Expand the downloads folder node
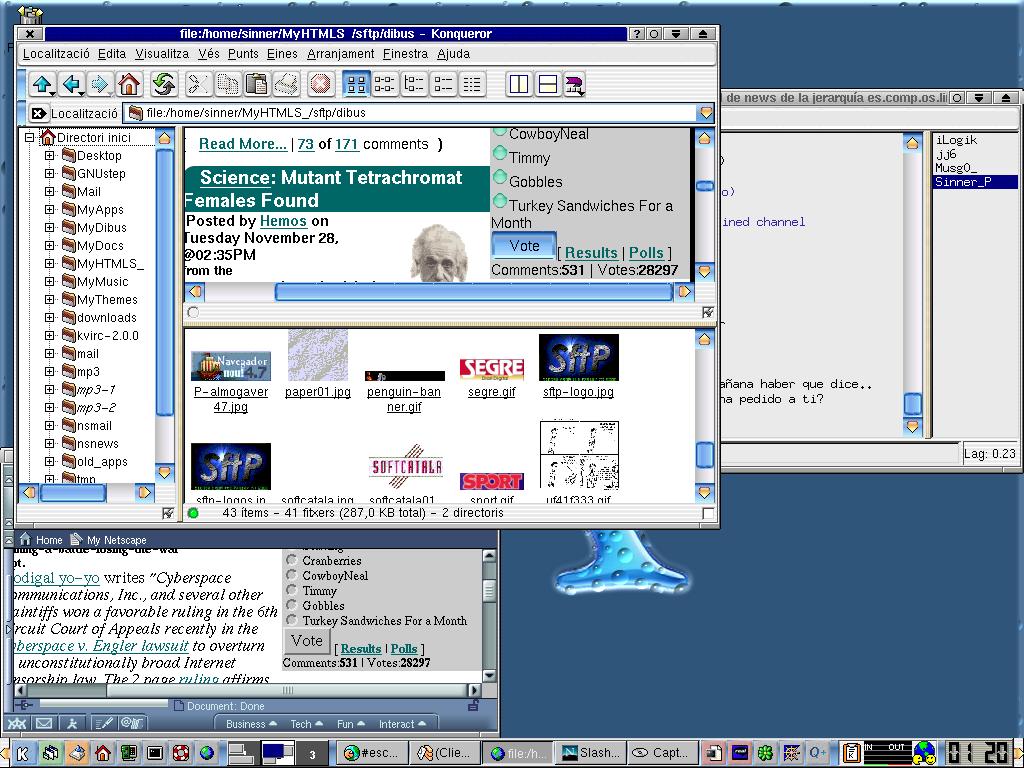 tap(50, 317)
